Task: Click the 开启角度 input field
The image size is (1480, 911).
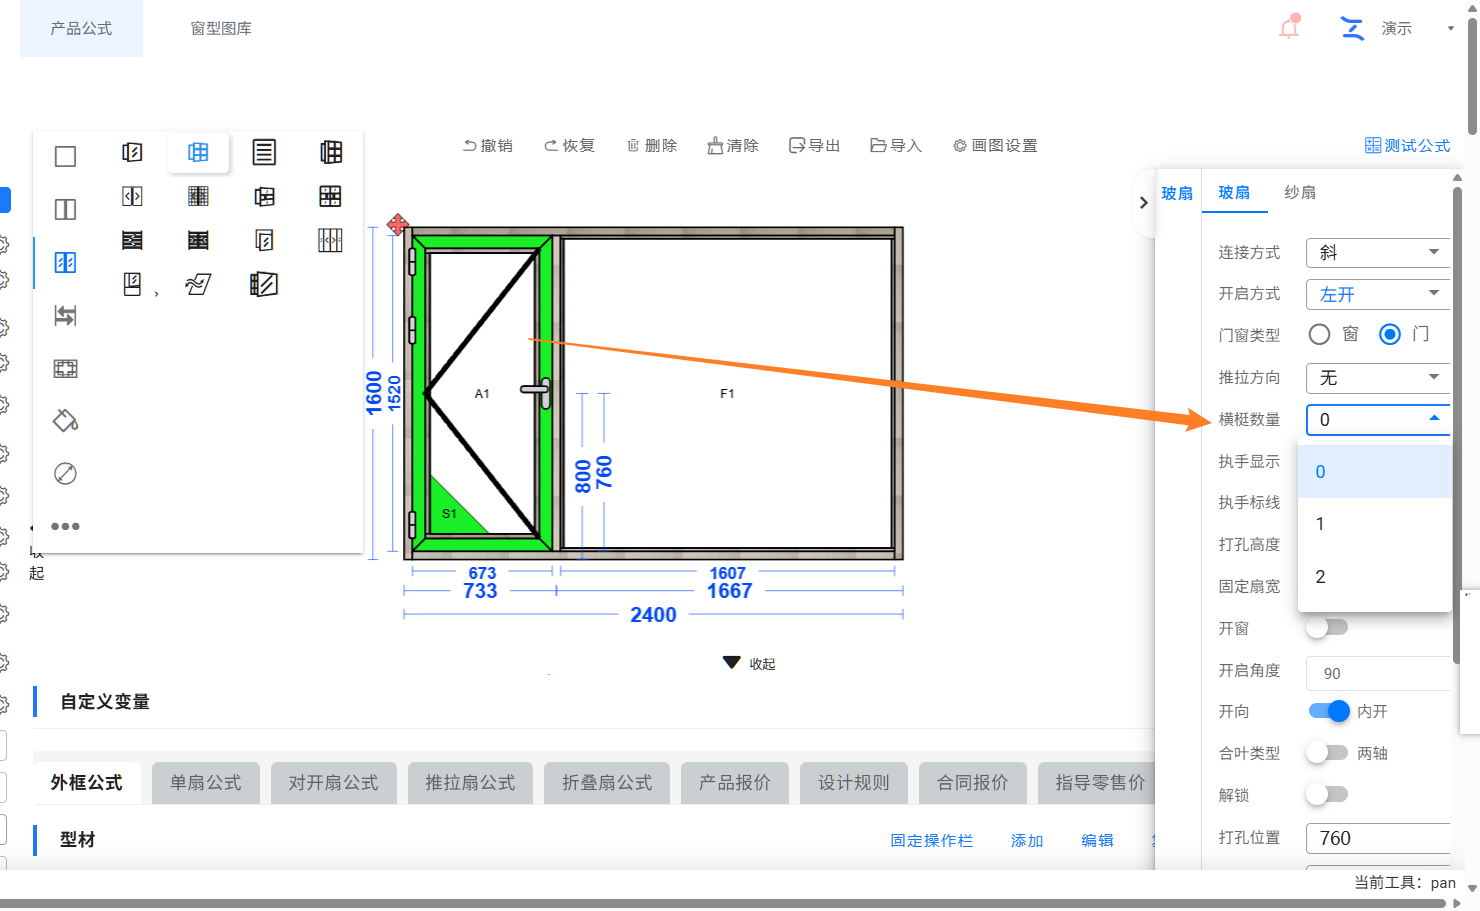Action: pyautogui.click(x=1378, y=673)
